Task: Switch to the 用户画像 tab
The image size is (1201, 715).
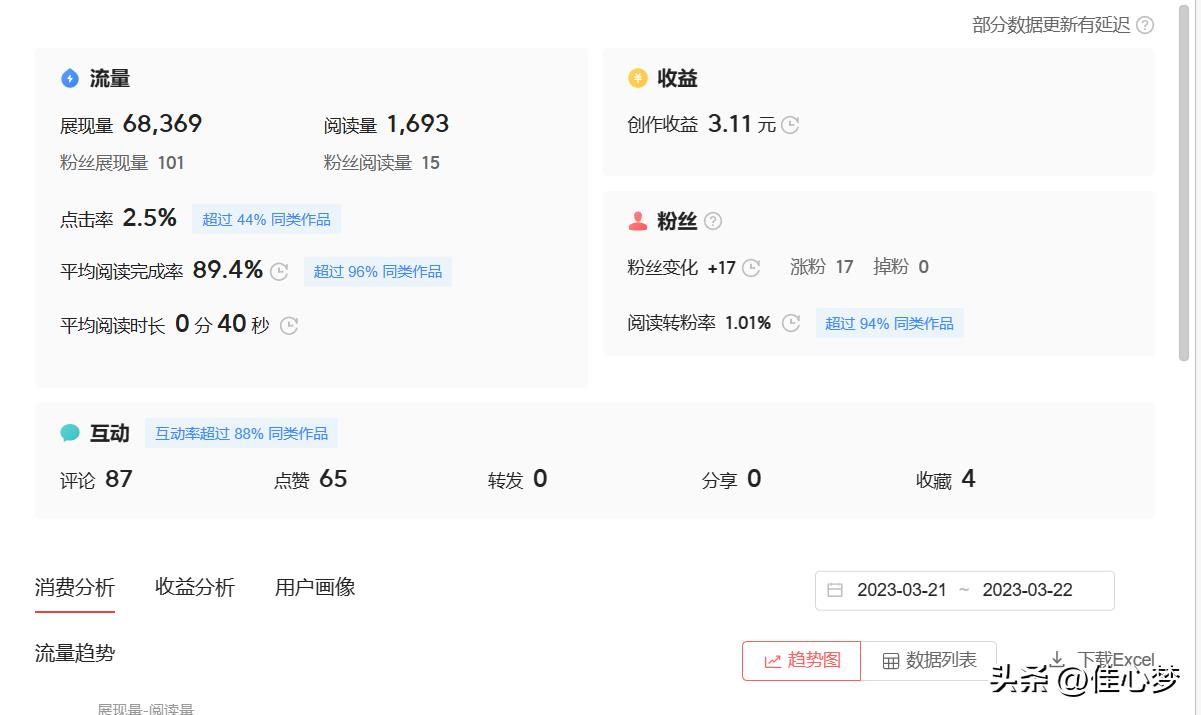Action: 315,587
